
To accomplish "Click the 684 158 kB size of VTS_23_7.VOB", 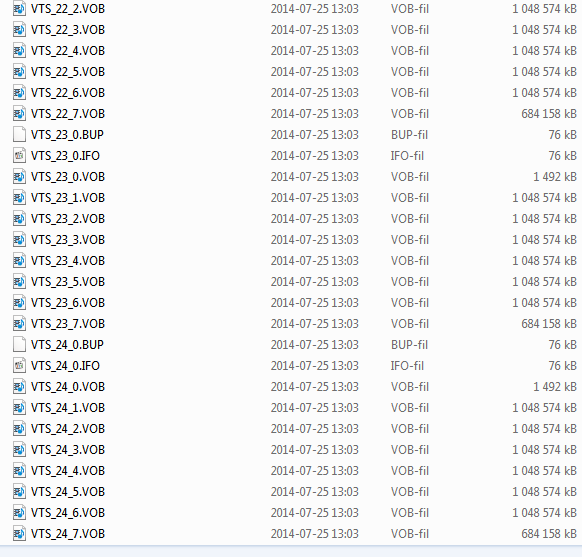I will pos(549,324).
